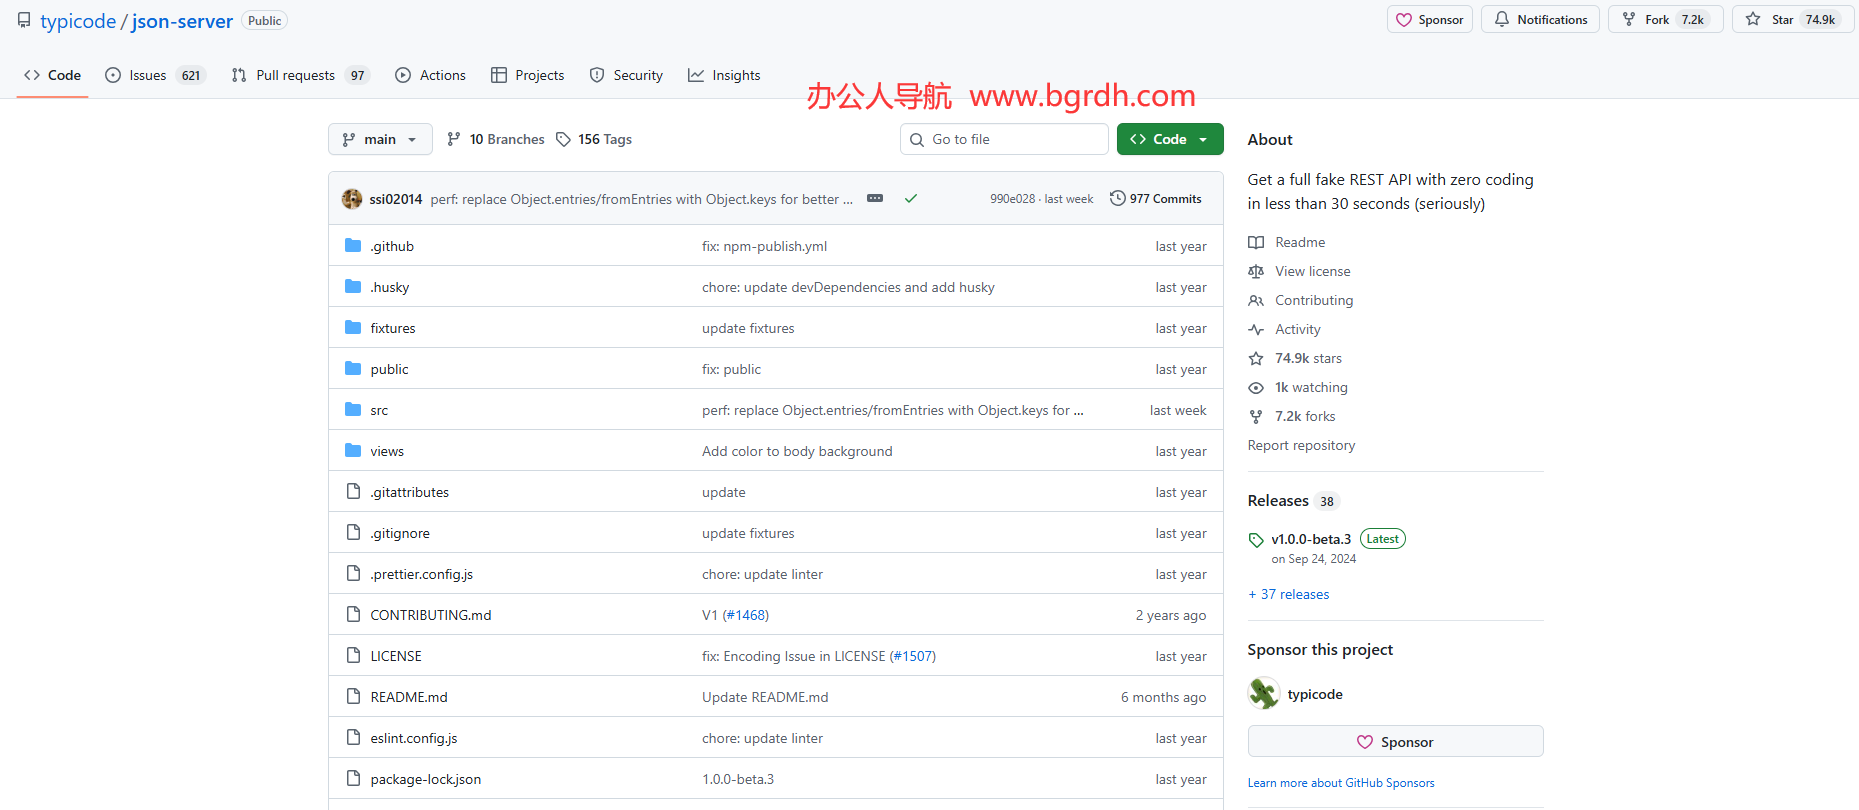Open the 977 Commits history
The image size is (1859, 810).
click(x=1156, y=199)
